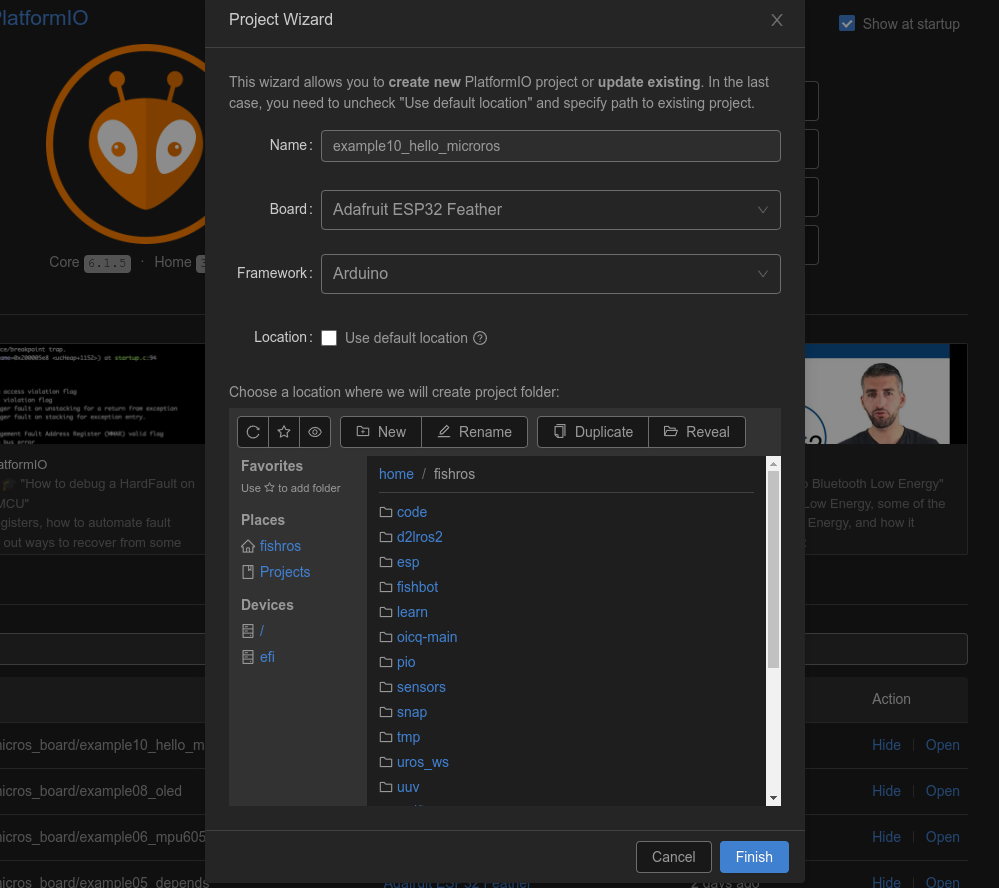The image size is (999, 888).
Task: Click the home icon next to fishros
Action: 249,546
